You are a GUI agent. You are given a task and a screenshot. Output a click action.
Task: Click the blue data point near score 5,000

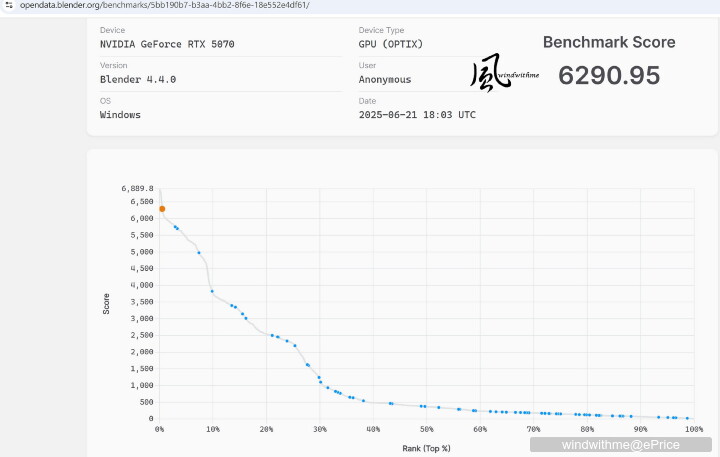[199, 253]
